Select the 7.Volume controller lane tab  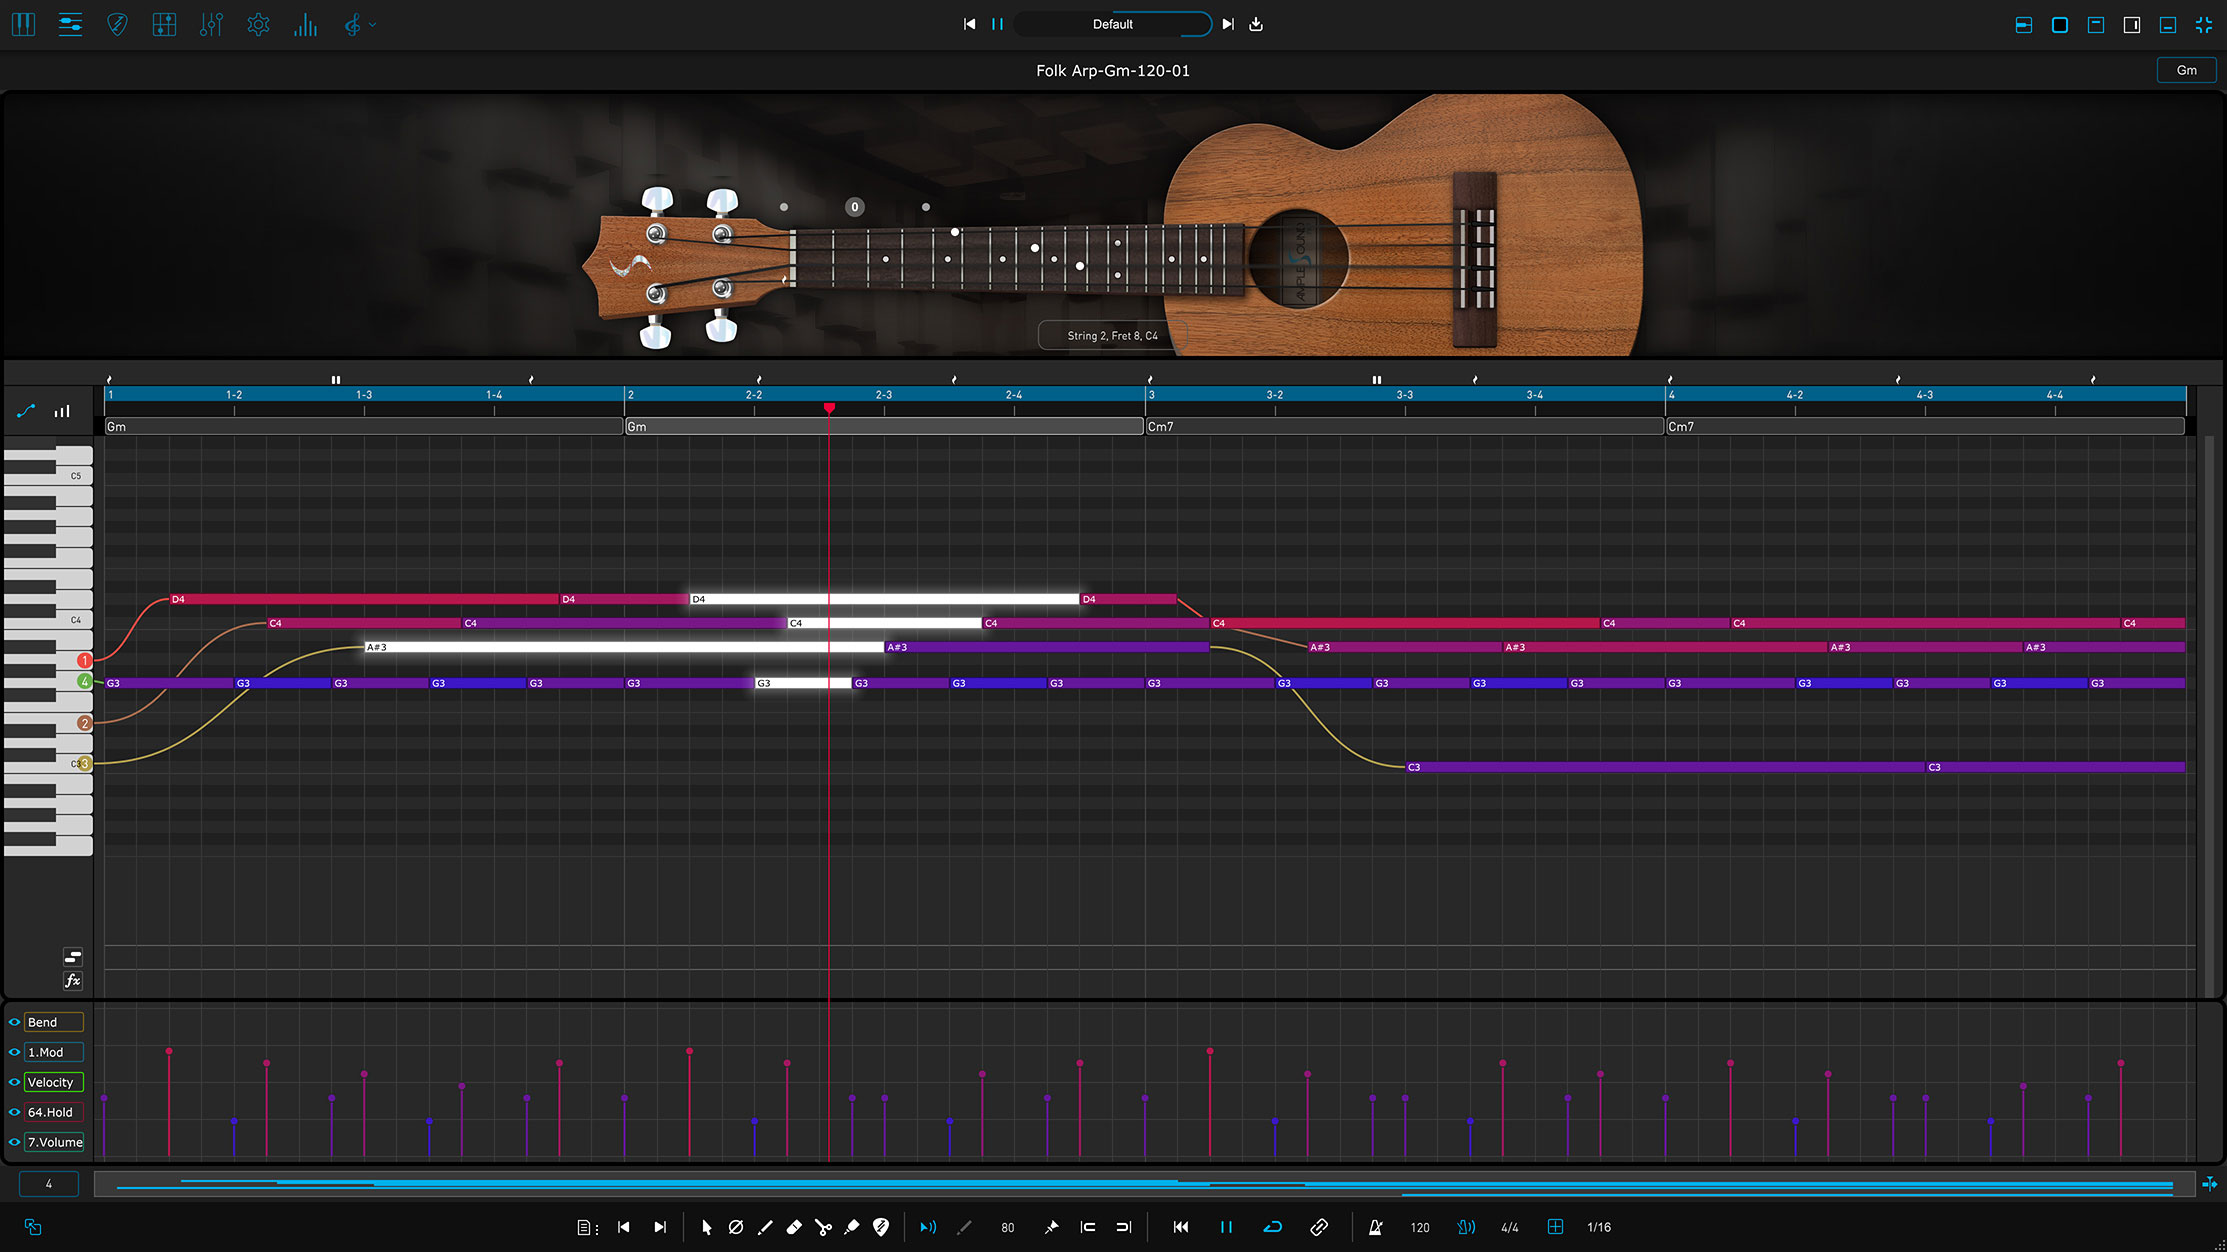click(54, 1142)
